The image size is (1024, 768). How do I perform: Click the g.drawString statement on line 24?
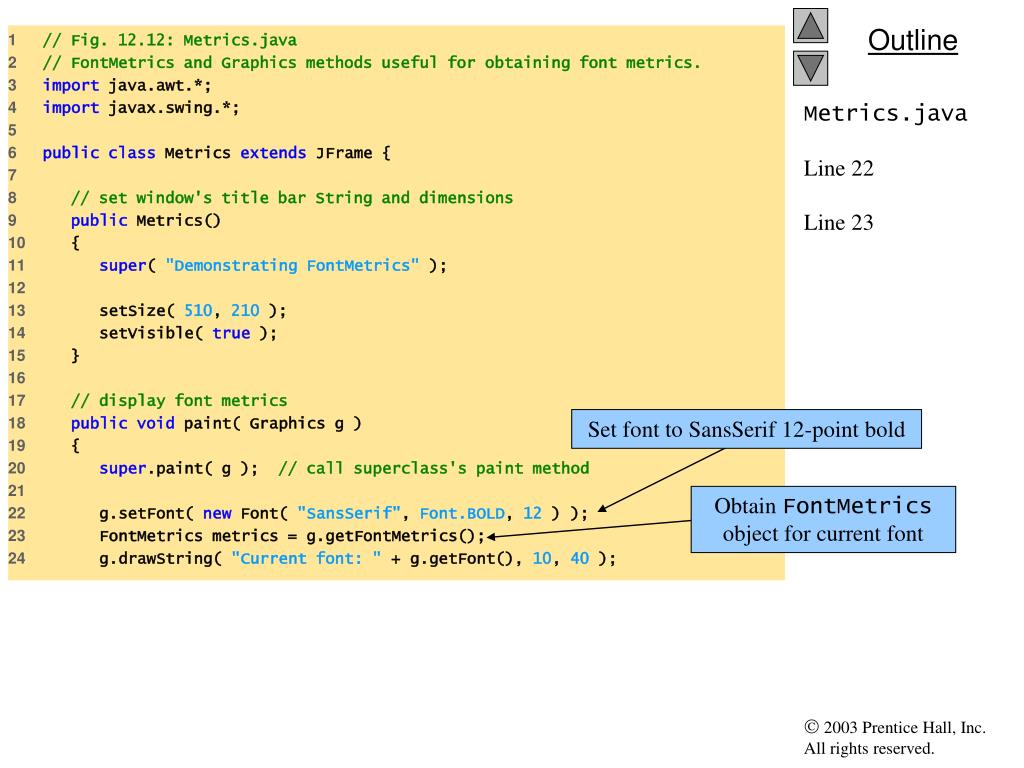point(357,558)
